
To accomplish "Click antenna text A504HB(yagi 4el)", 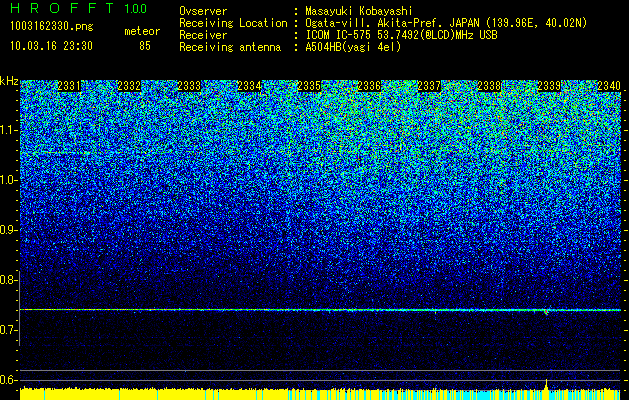I will 353,47.
